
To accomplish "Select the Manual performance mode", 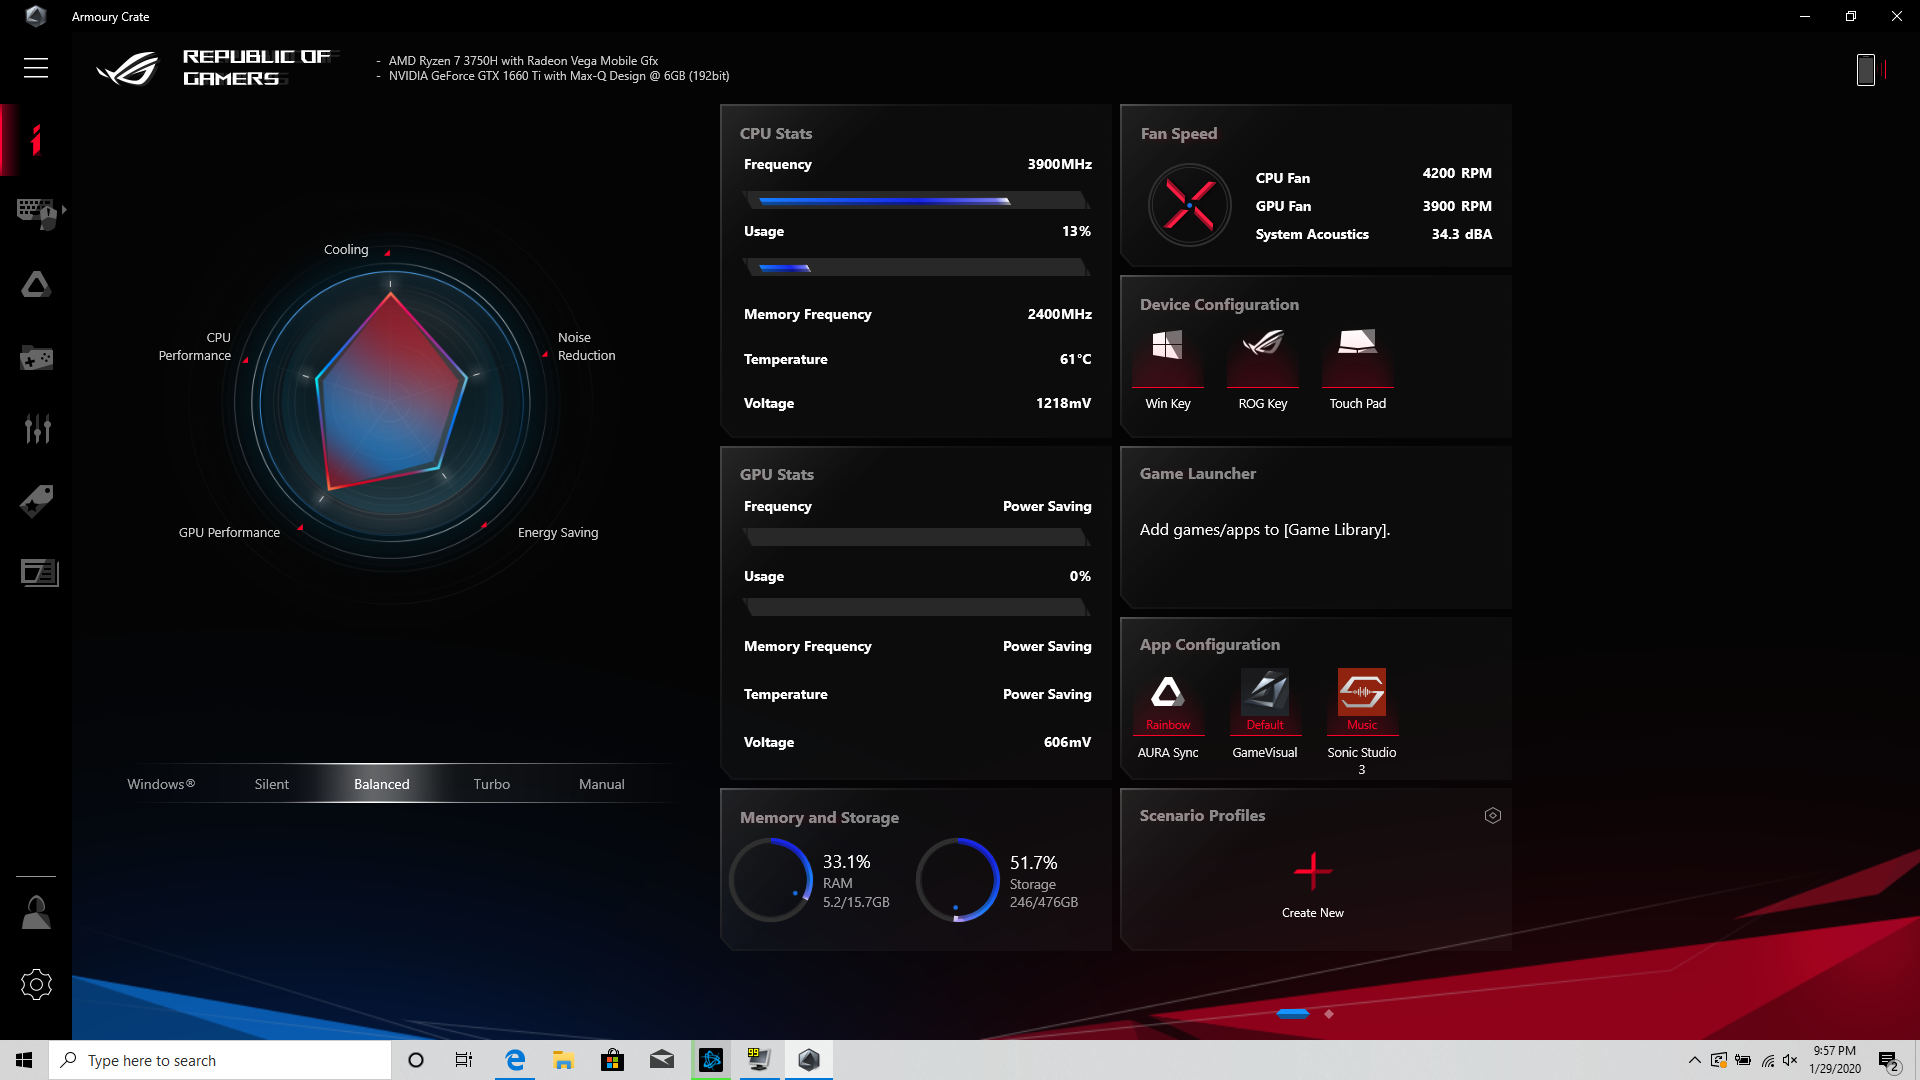I will [x=601, y=784].
